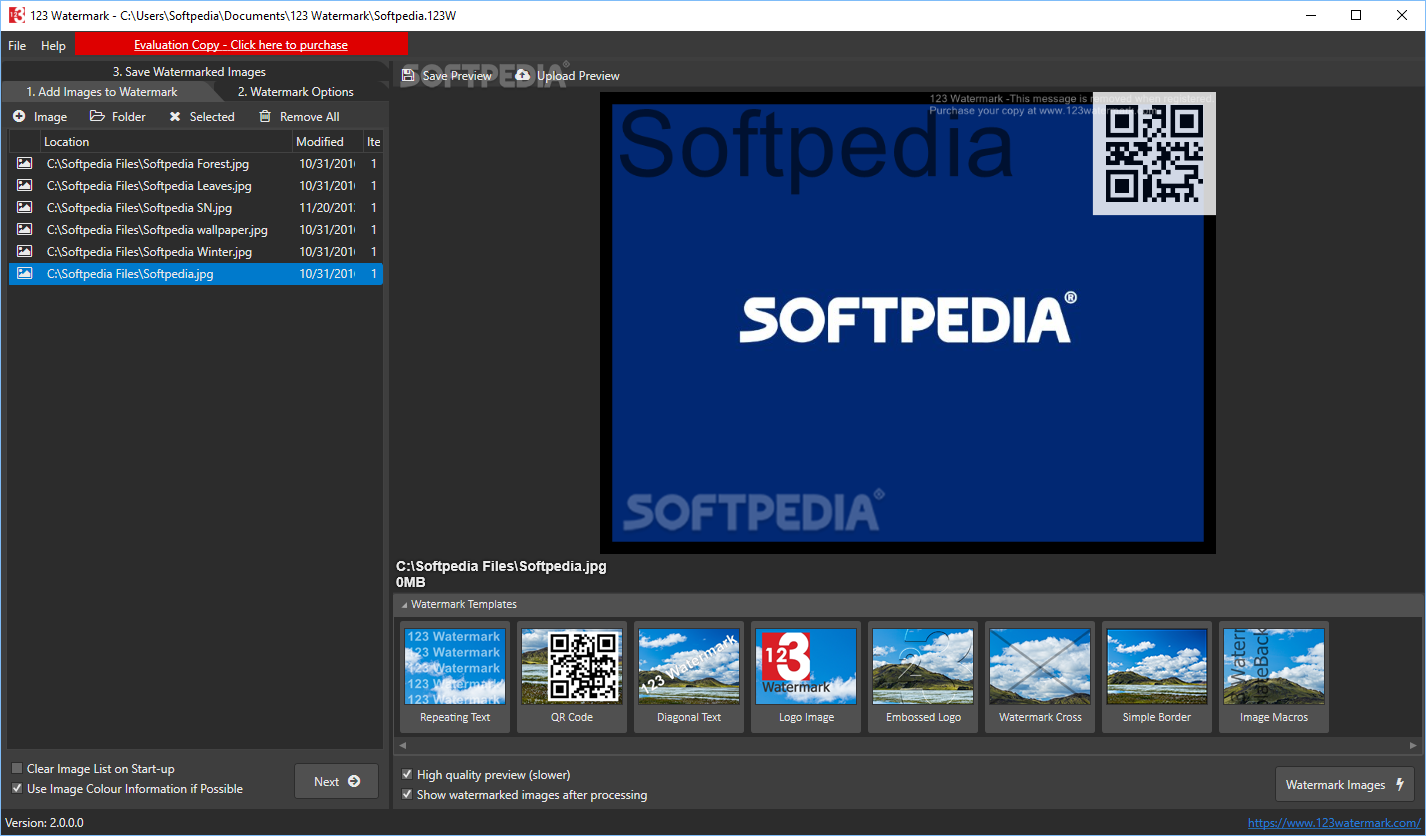Click the add Image plus icon
1426x836 pixels.
19,117
